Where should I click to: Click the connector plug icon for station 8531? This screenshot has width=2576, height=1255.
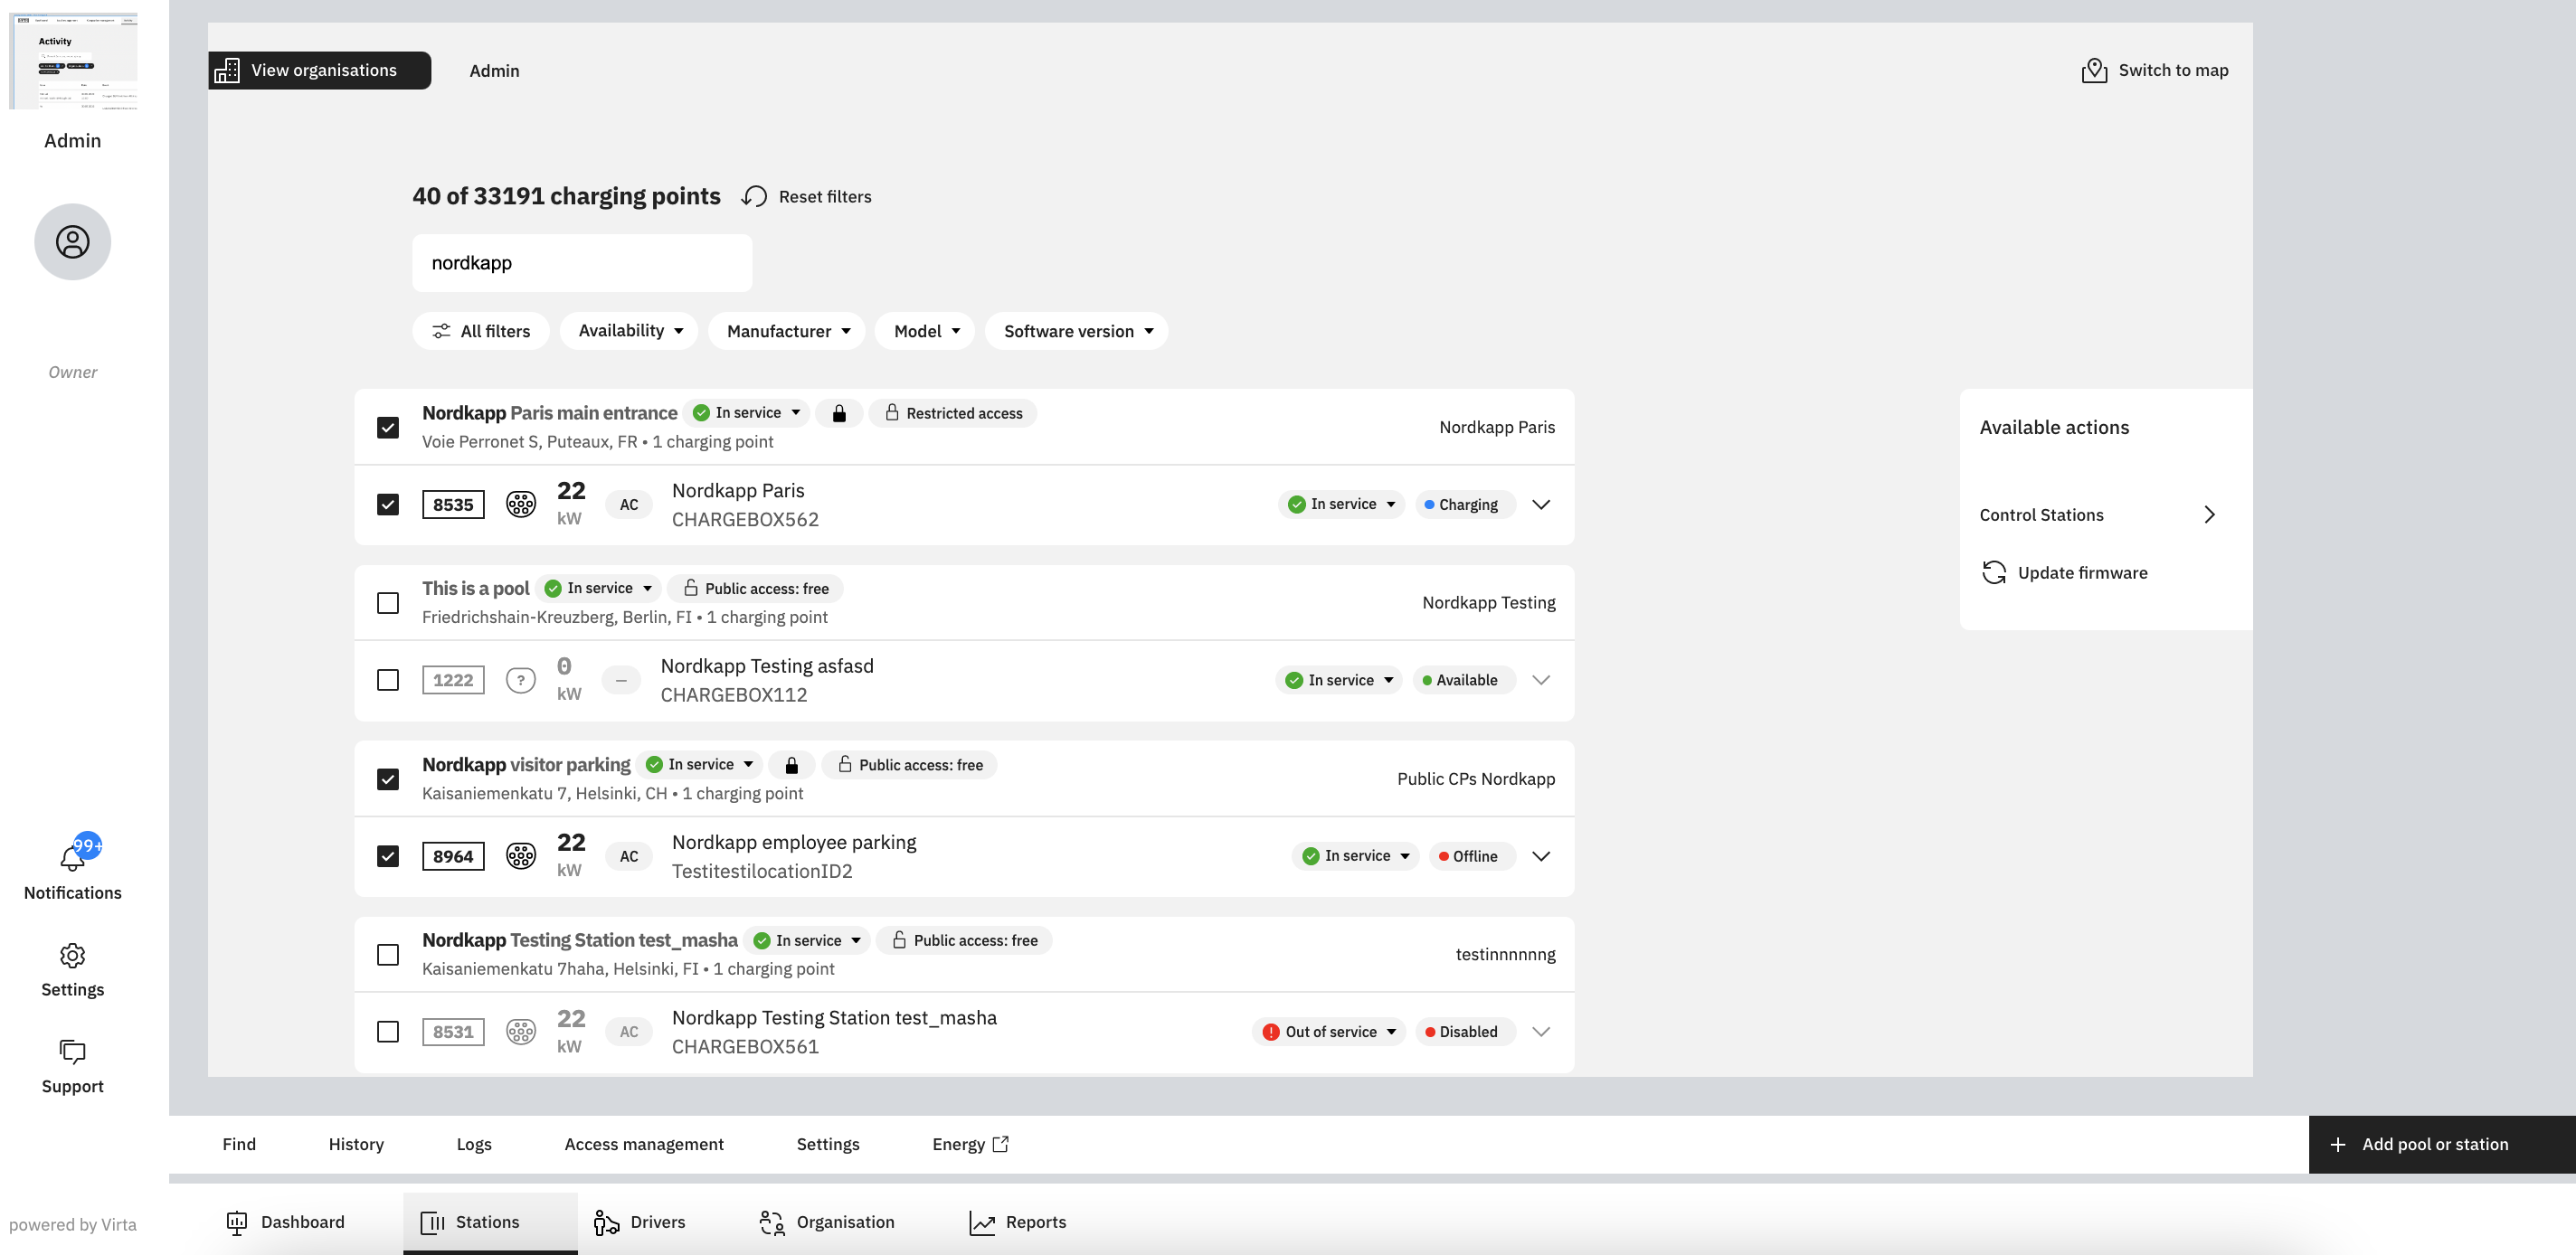(x=521, y=1032)
